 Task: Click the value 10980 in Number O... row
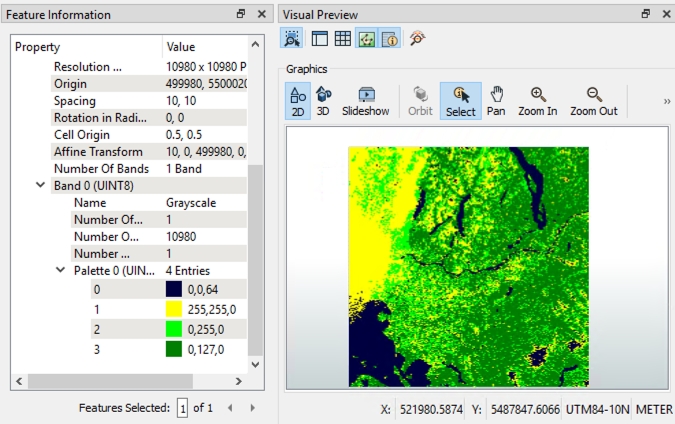[x=181, y=236]
